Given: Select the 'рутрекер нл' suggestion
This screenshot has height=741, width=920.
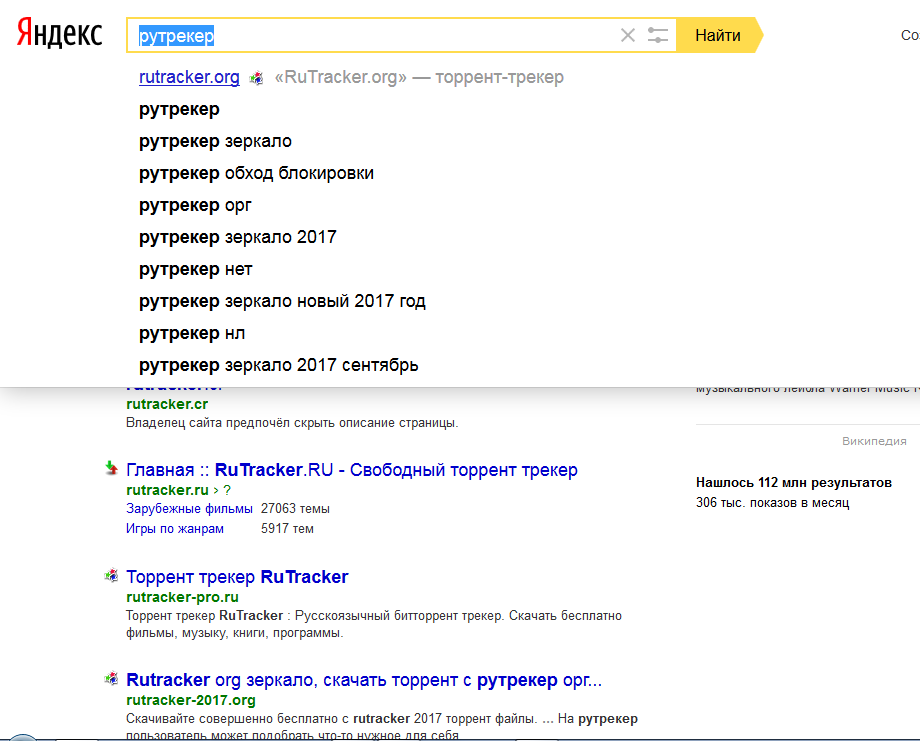Looking at the screenshot, I should click(192, 333).
